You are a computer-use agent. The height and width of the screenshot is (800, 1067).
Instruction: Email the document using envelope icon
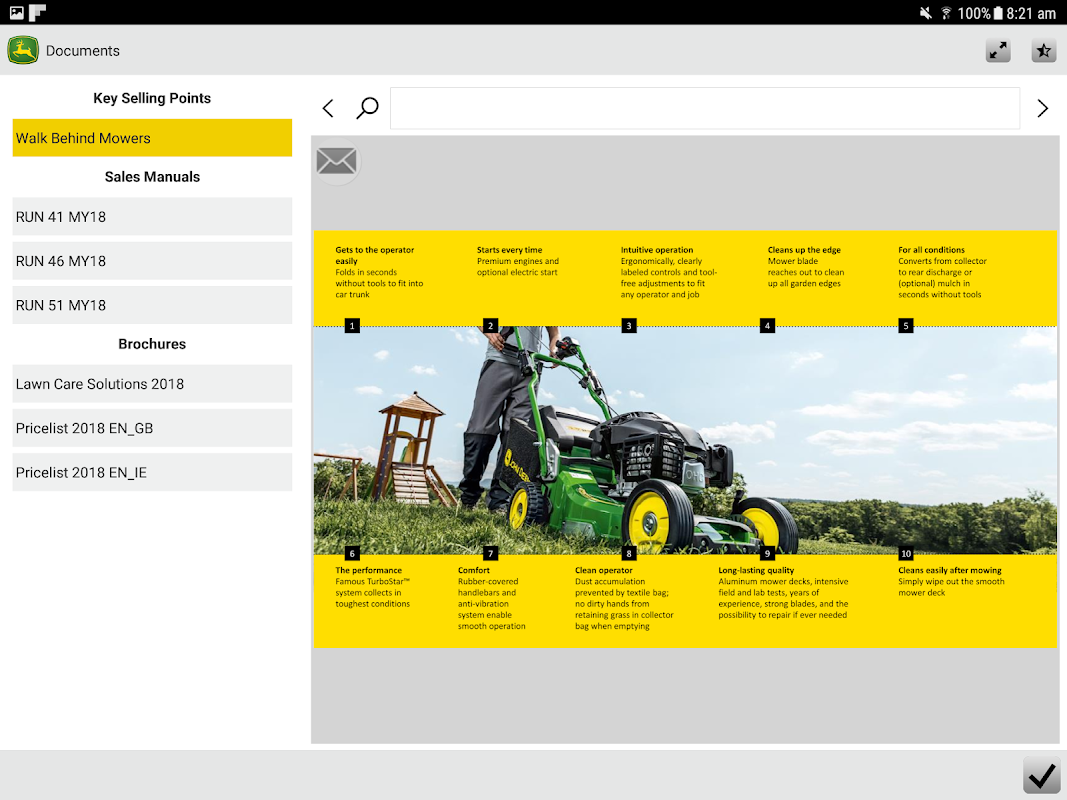(x=336, y=161)
